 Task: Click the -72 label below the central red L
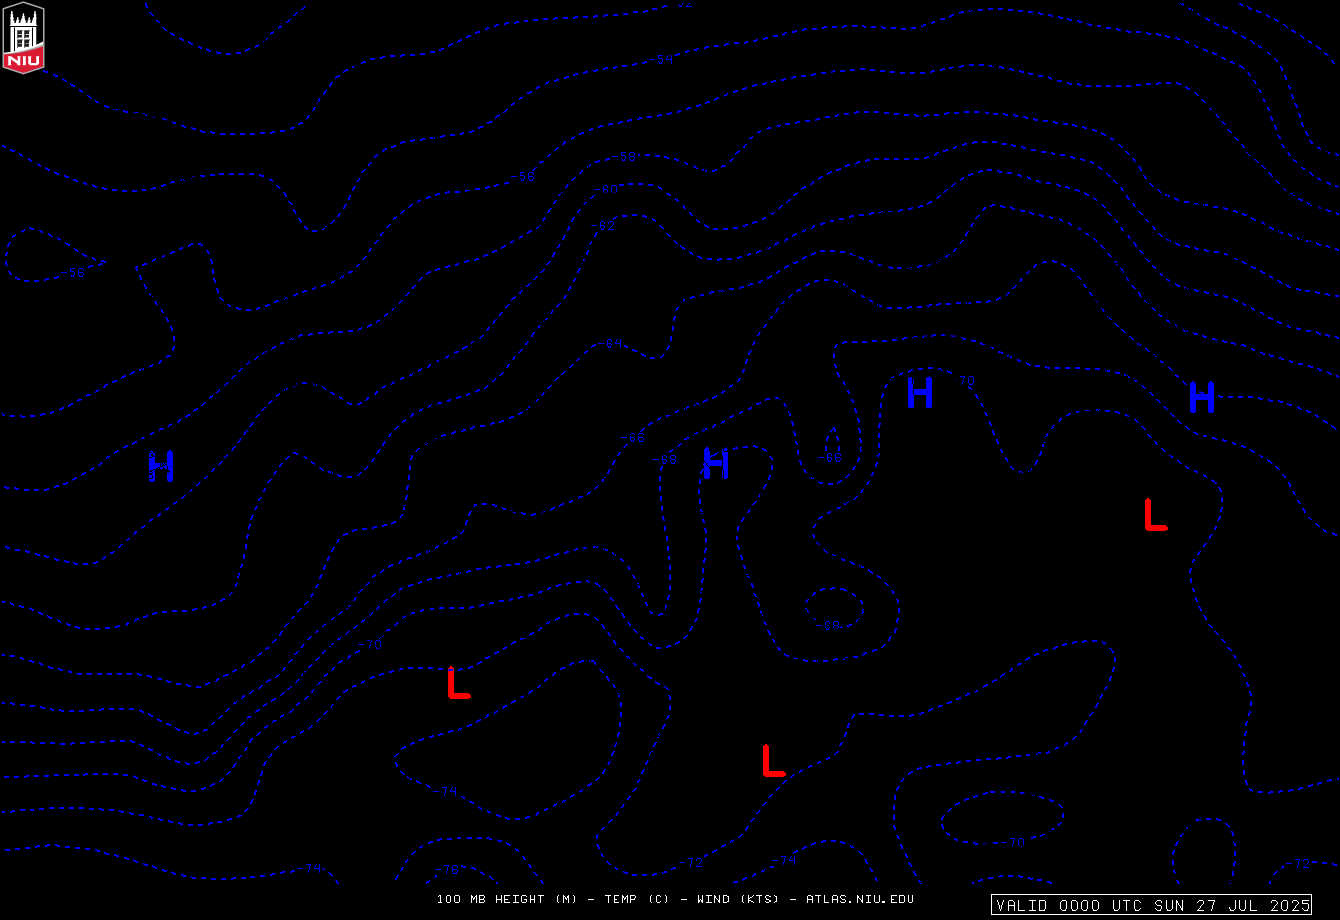point(692,864)
